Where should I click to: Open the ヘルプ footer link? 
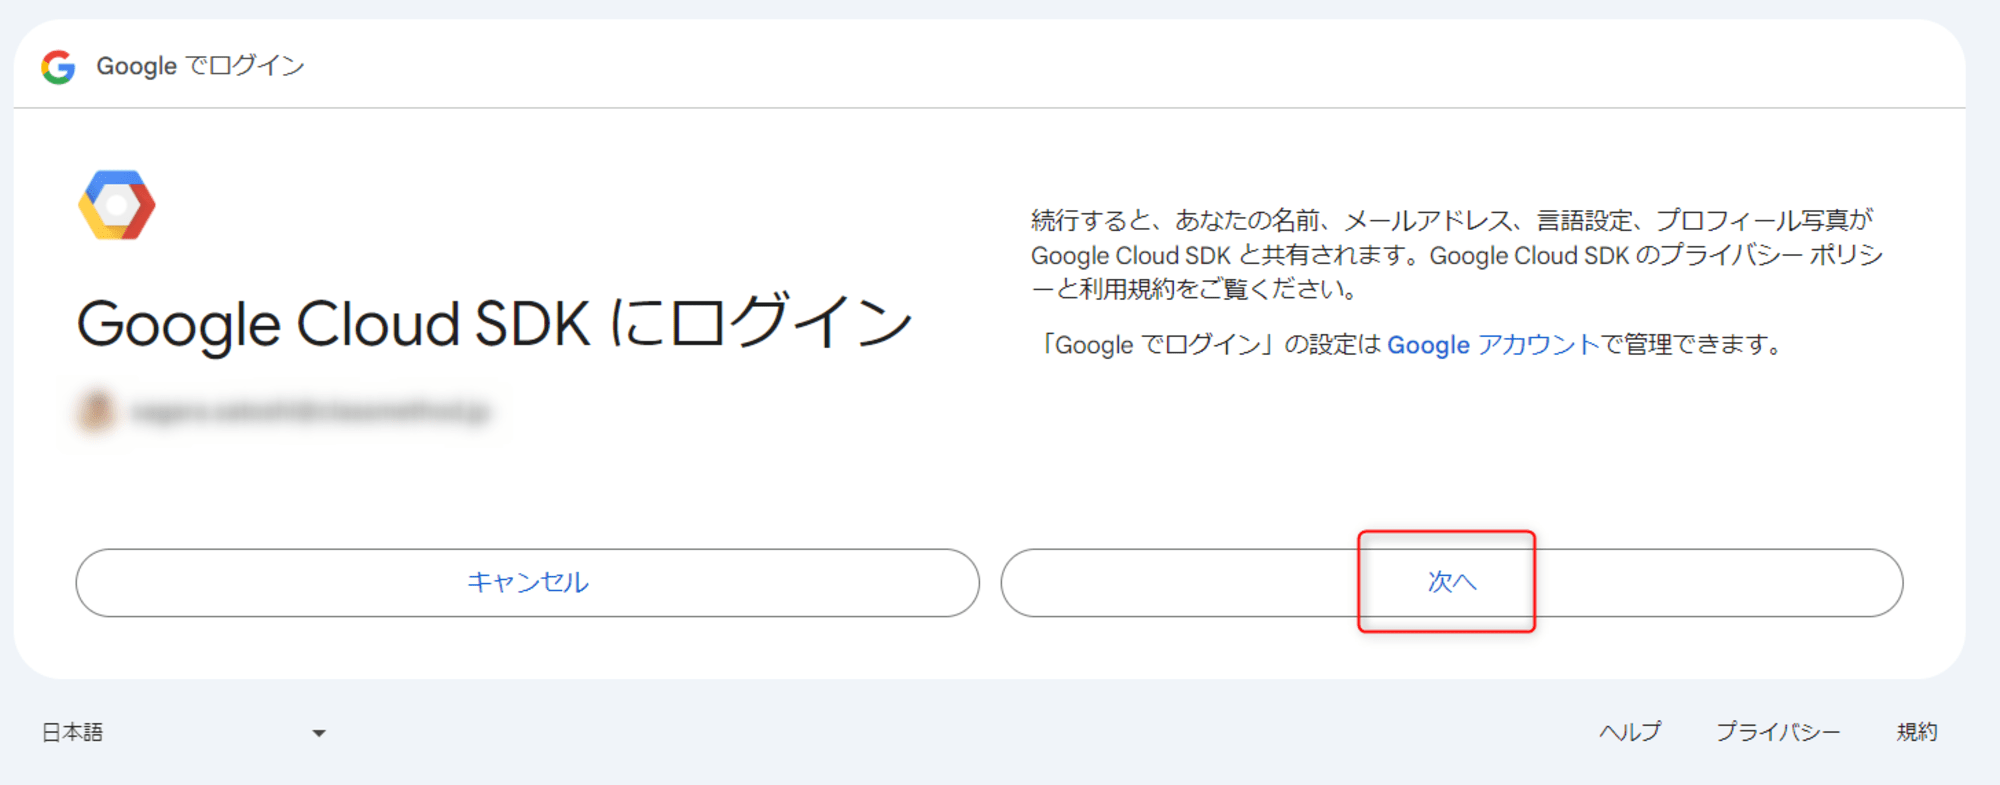pos(1630,732)
